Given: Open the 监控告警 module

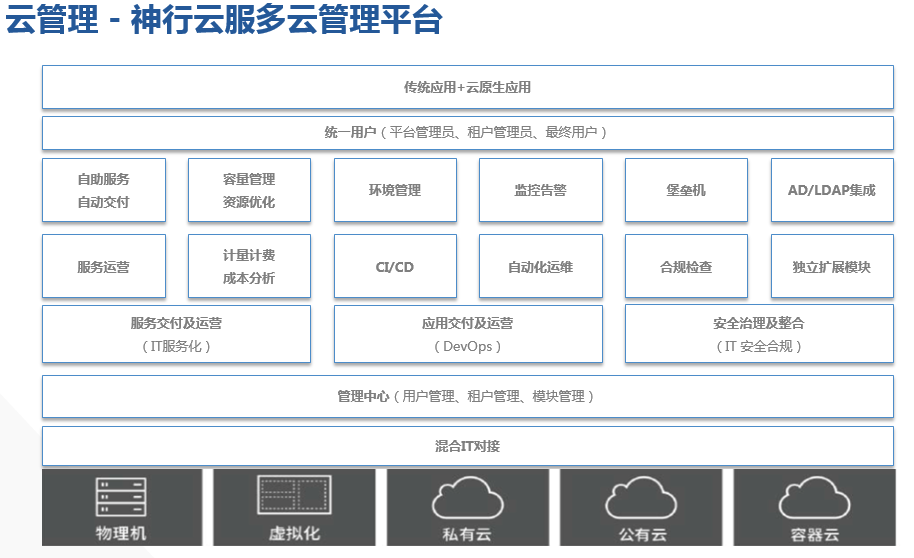Looking at the screenshot, I should (541, 190).
